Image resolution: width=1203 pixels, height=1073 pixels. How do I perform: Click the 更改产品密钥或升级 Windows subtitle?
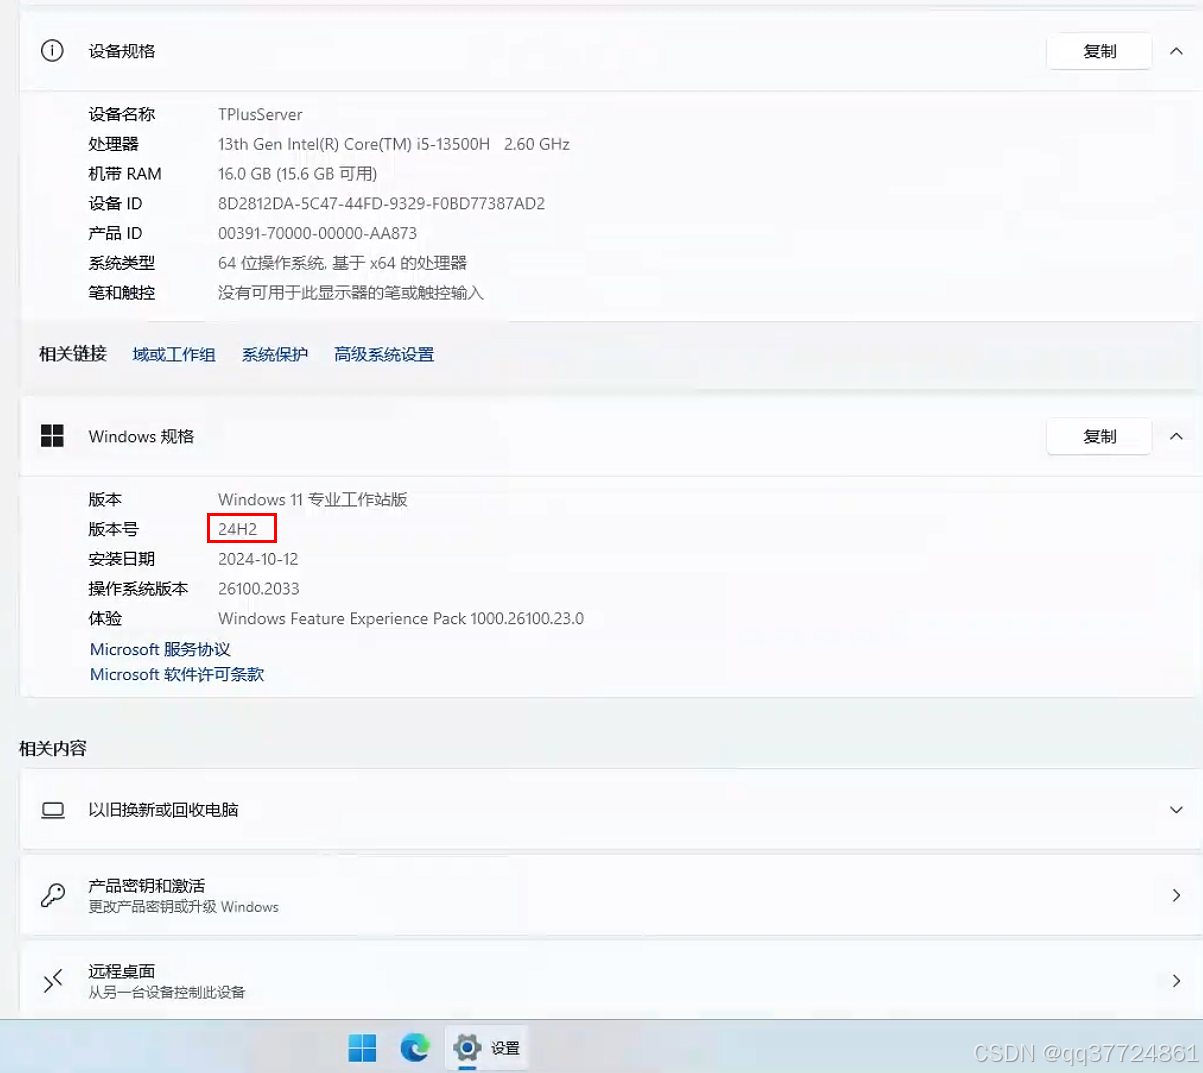pyautogui.click(x=183, y=907)
